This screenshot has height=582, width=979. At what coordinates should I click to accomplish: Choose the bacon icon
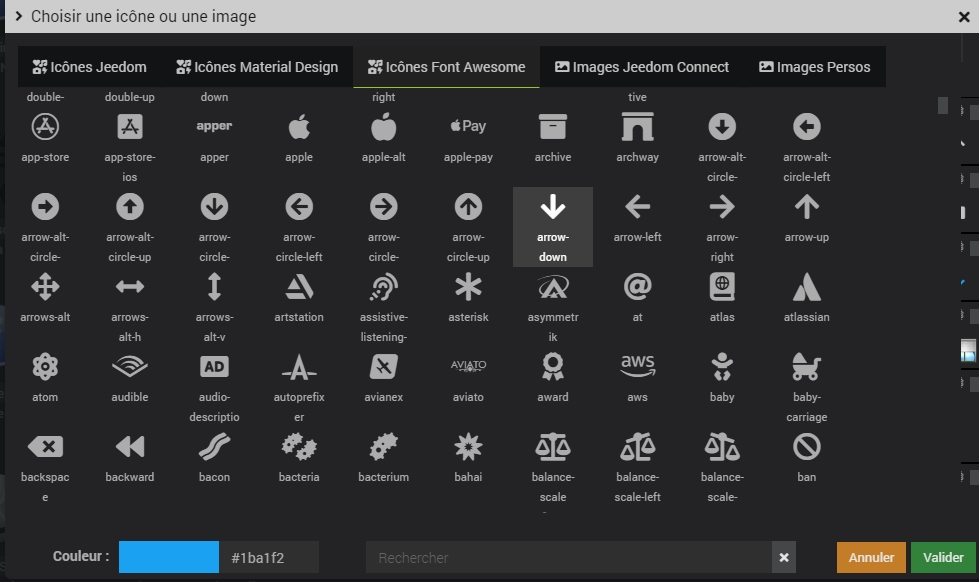(214, 447)
